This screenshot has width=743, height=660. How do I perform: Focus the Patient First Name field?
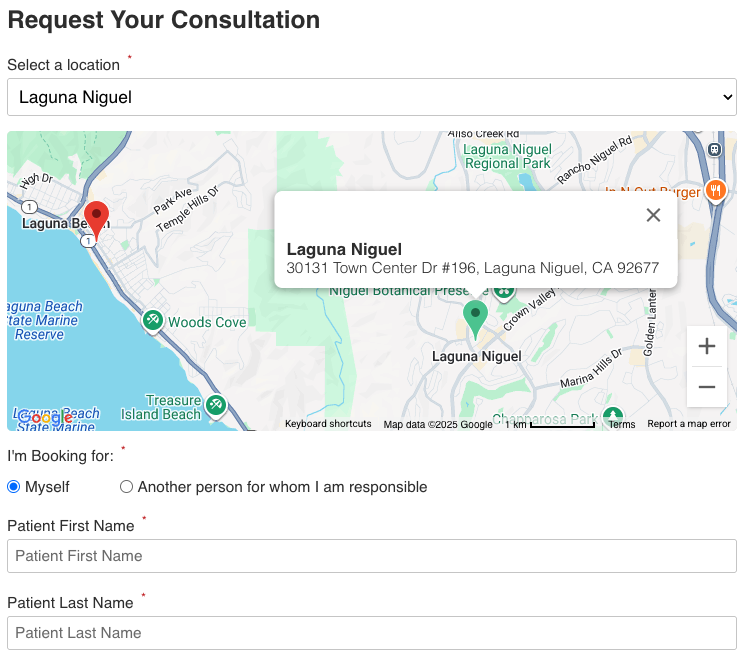pyautogui.click(x=372, y=556)
